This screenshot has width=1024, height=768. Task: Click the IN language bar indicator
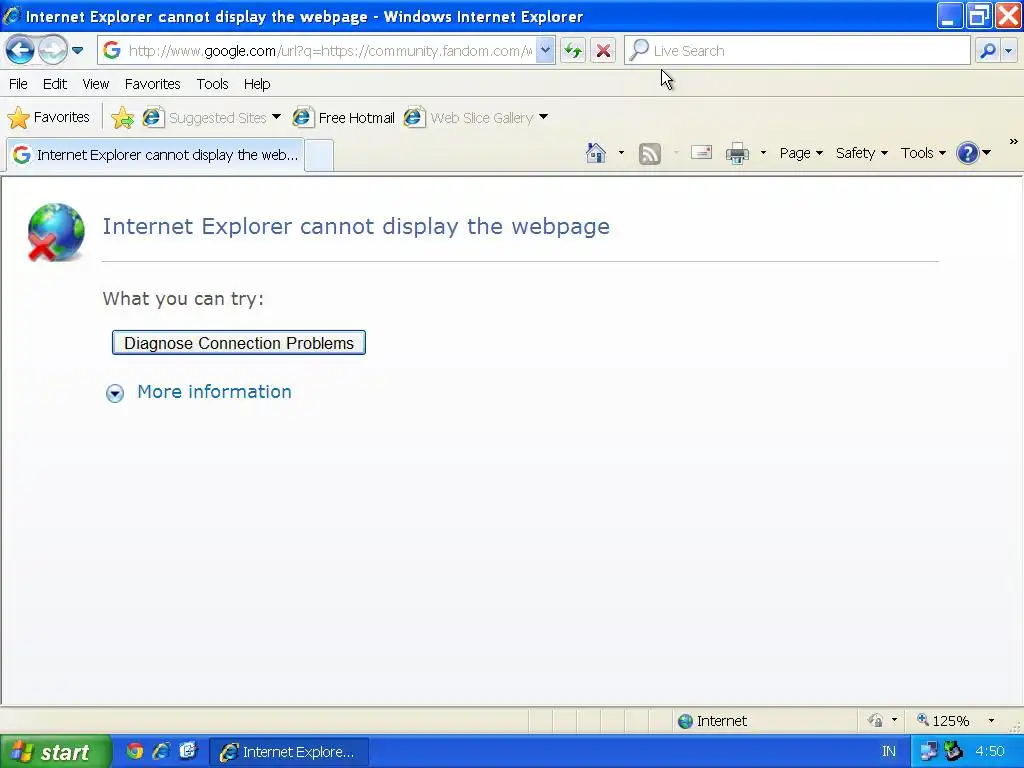[x=889, y=752]
